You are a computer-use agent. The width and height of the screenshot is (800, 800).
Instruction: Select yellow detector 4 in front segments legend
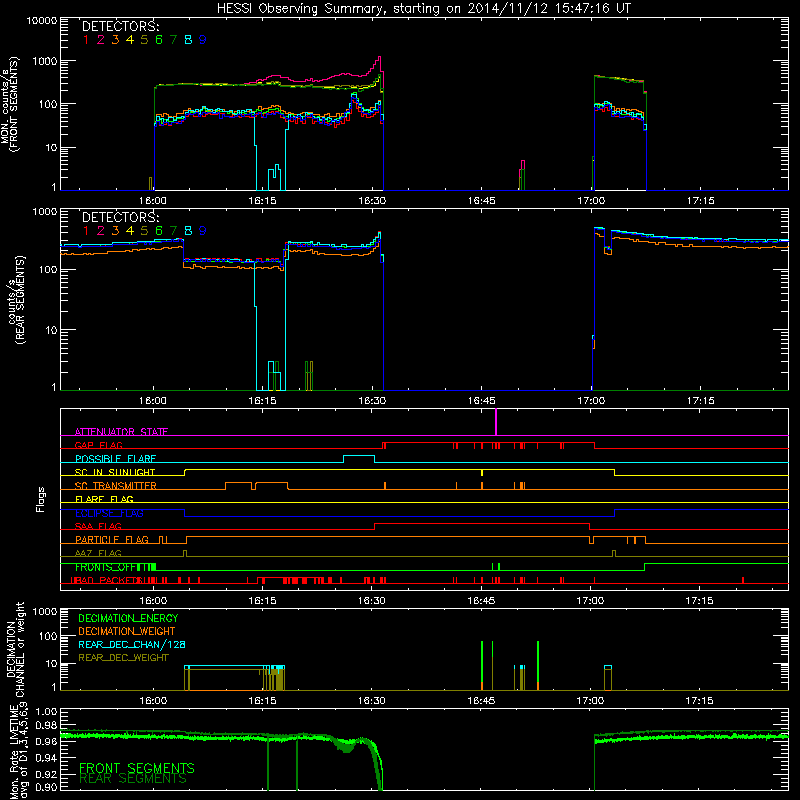pyautogui.click(x=130, y=40)
